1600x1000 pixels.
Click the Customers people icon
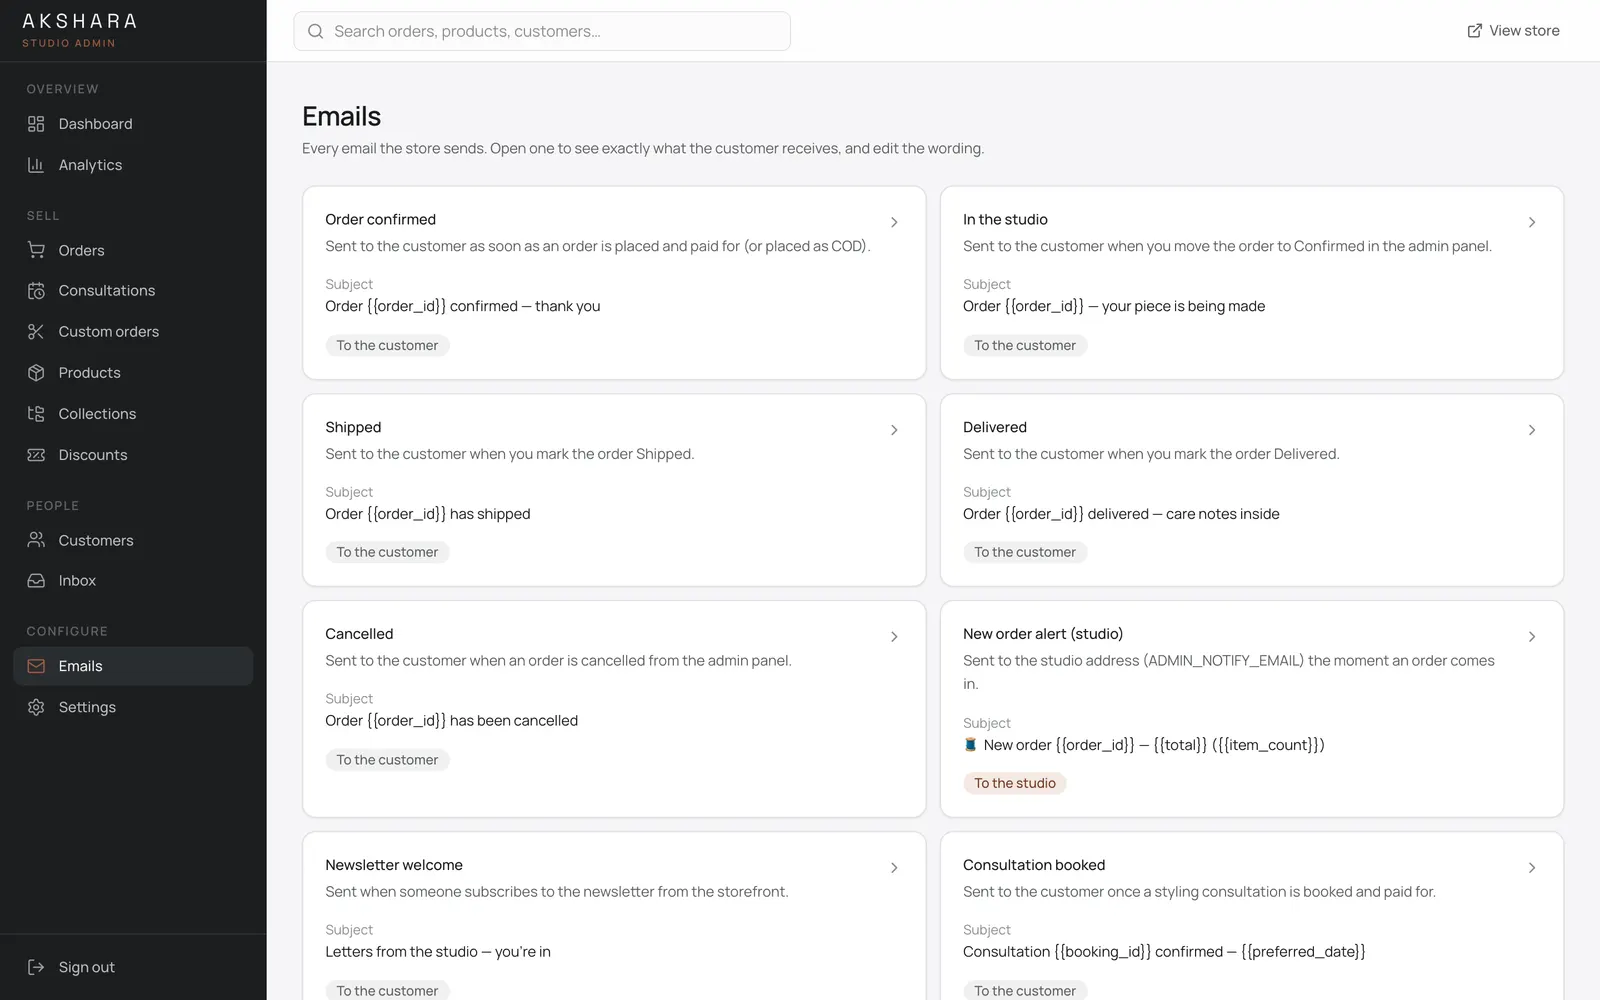[x=36, y=540]
